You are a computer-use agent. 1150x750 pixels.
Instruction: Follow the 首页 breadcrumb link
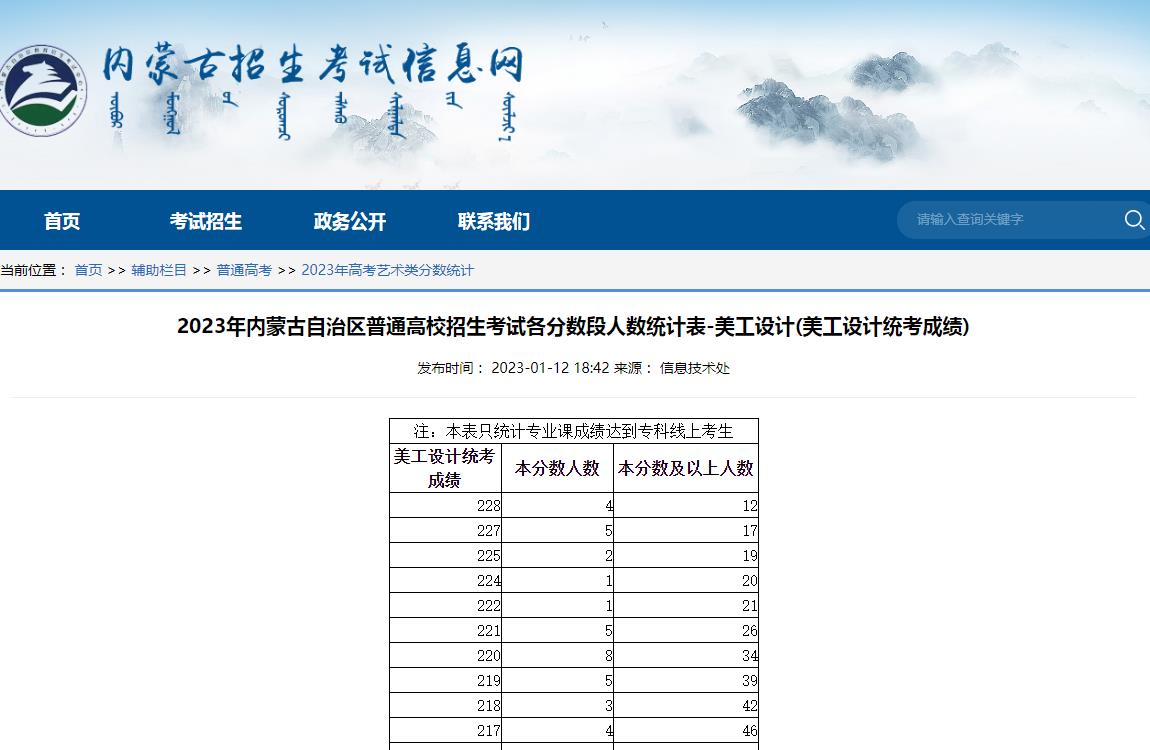point(89,270)
